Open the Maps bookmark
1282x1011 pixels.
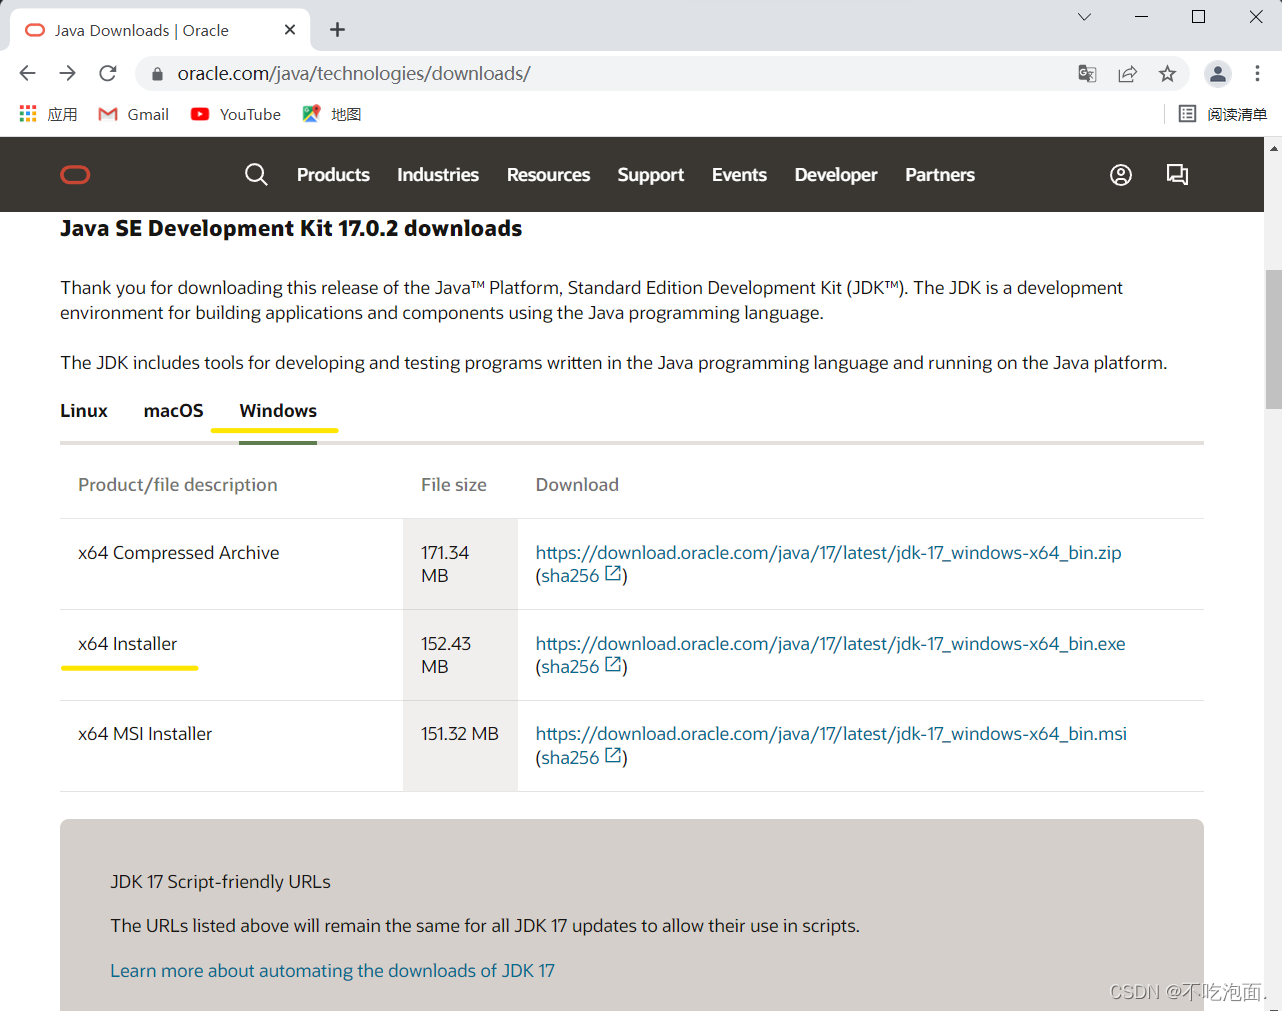pyautogui.click(x=332, y=114)
